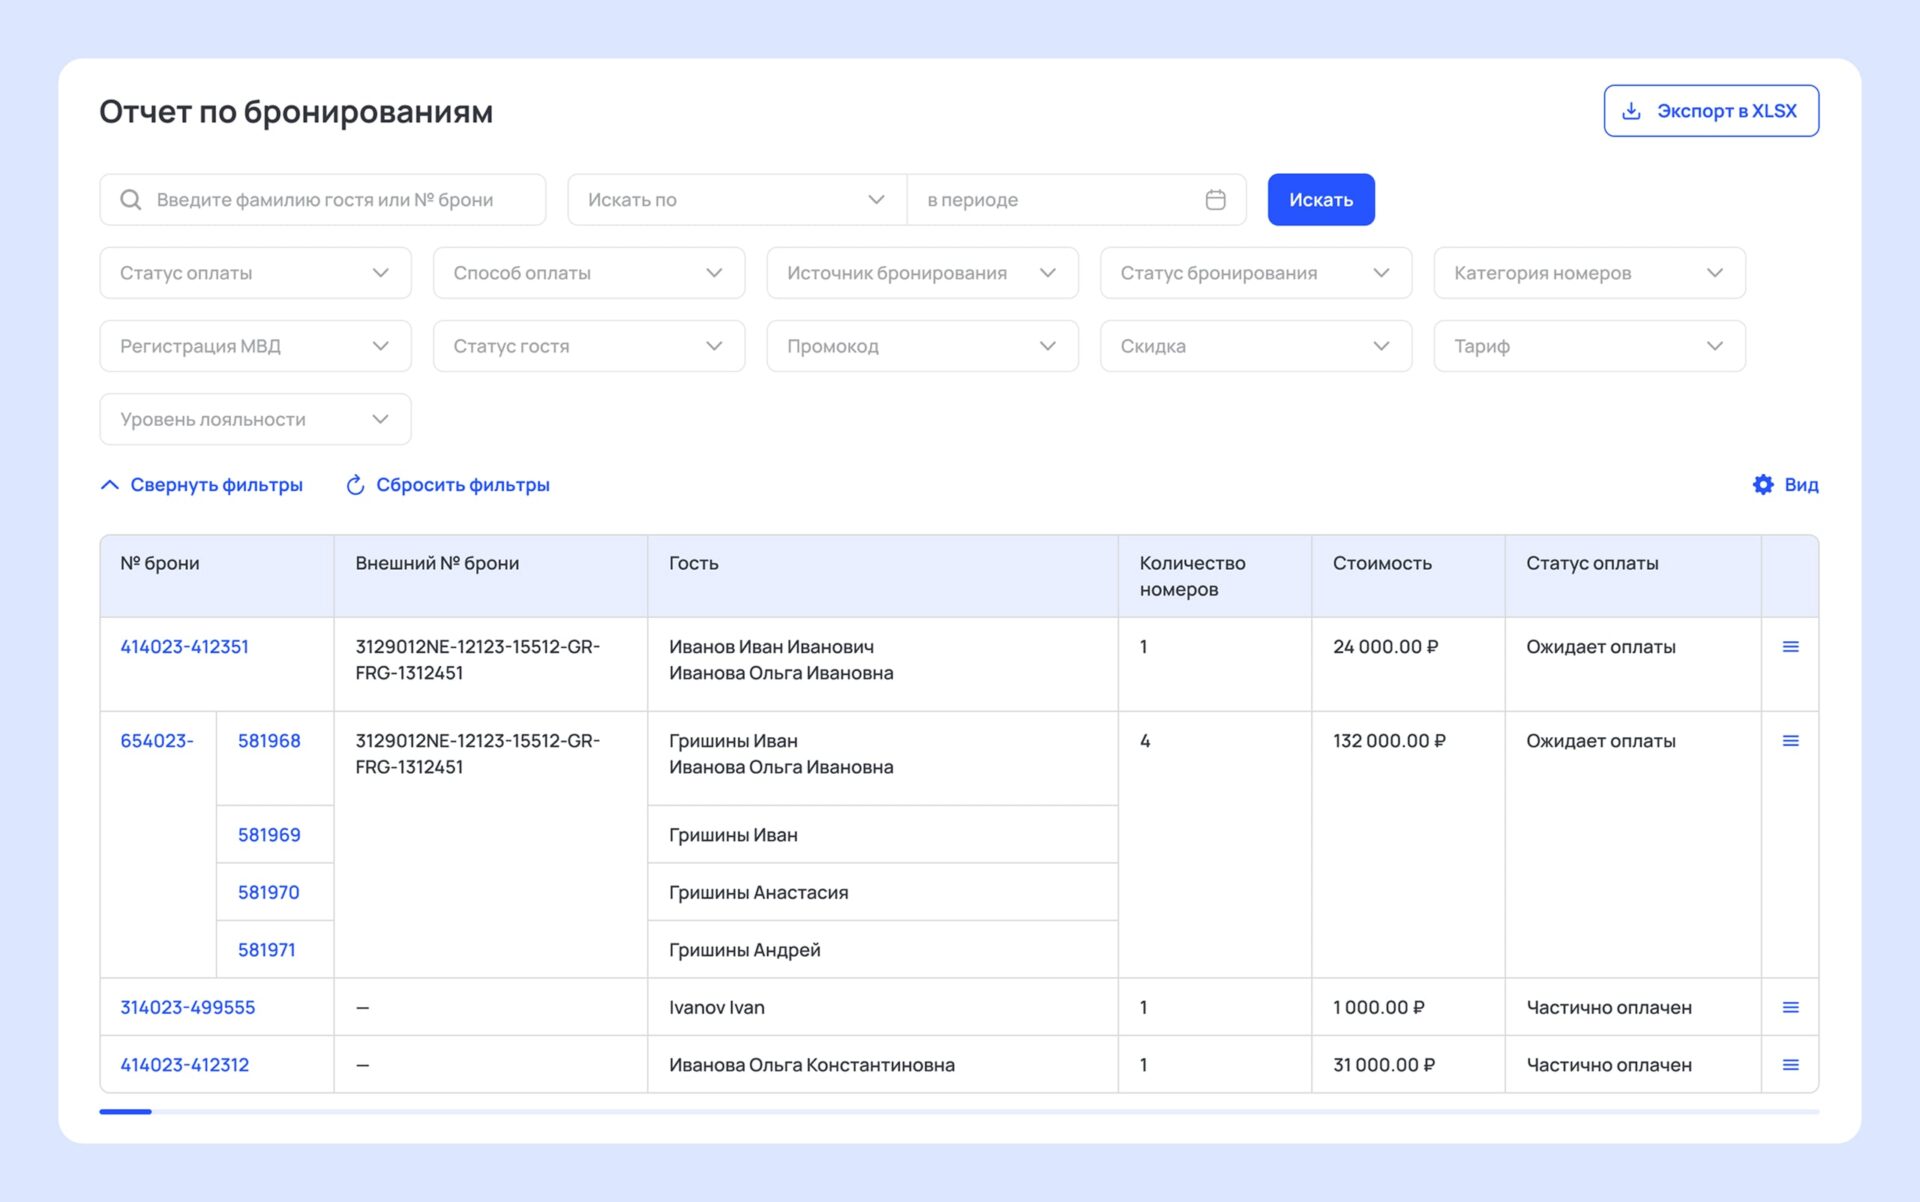The width and height of the screenshot is (1920, 1202).
Task: Open the Источник бронирования dropdown
Action: click(x=921, y=273)
